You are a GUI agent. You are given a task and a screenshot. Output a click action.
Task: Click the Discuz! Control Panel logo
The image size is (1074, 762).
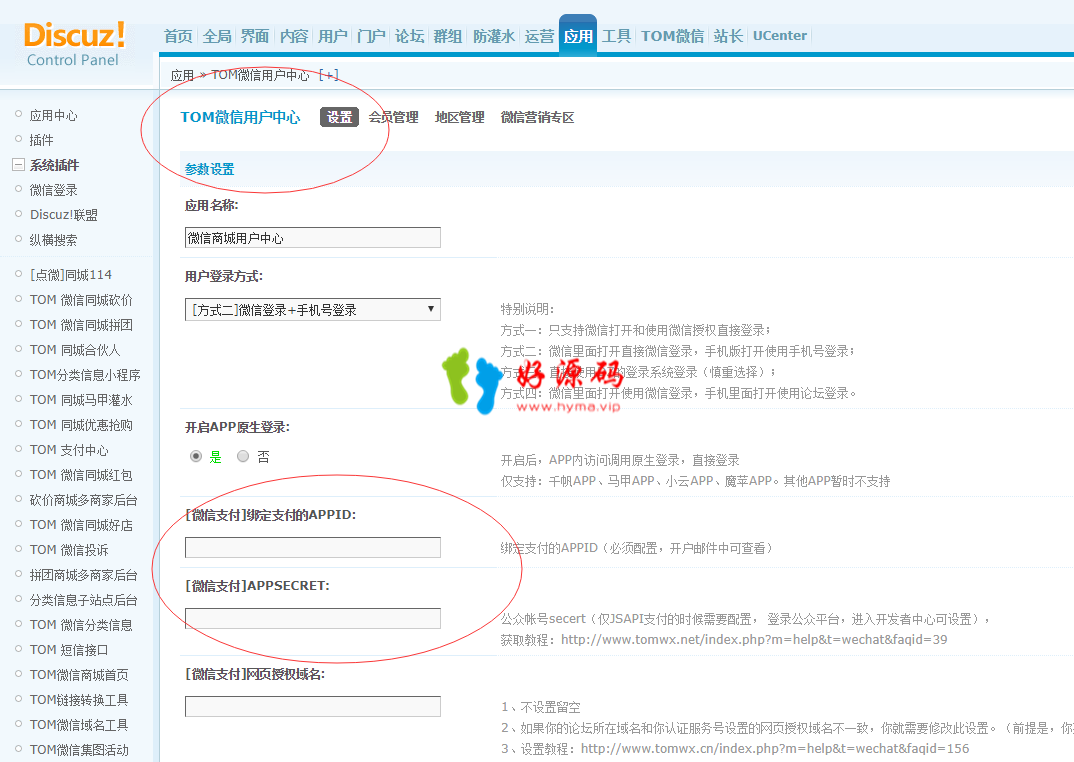75,44
